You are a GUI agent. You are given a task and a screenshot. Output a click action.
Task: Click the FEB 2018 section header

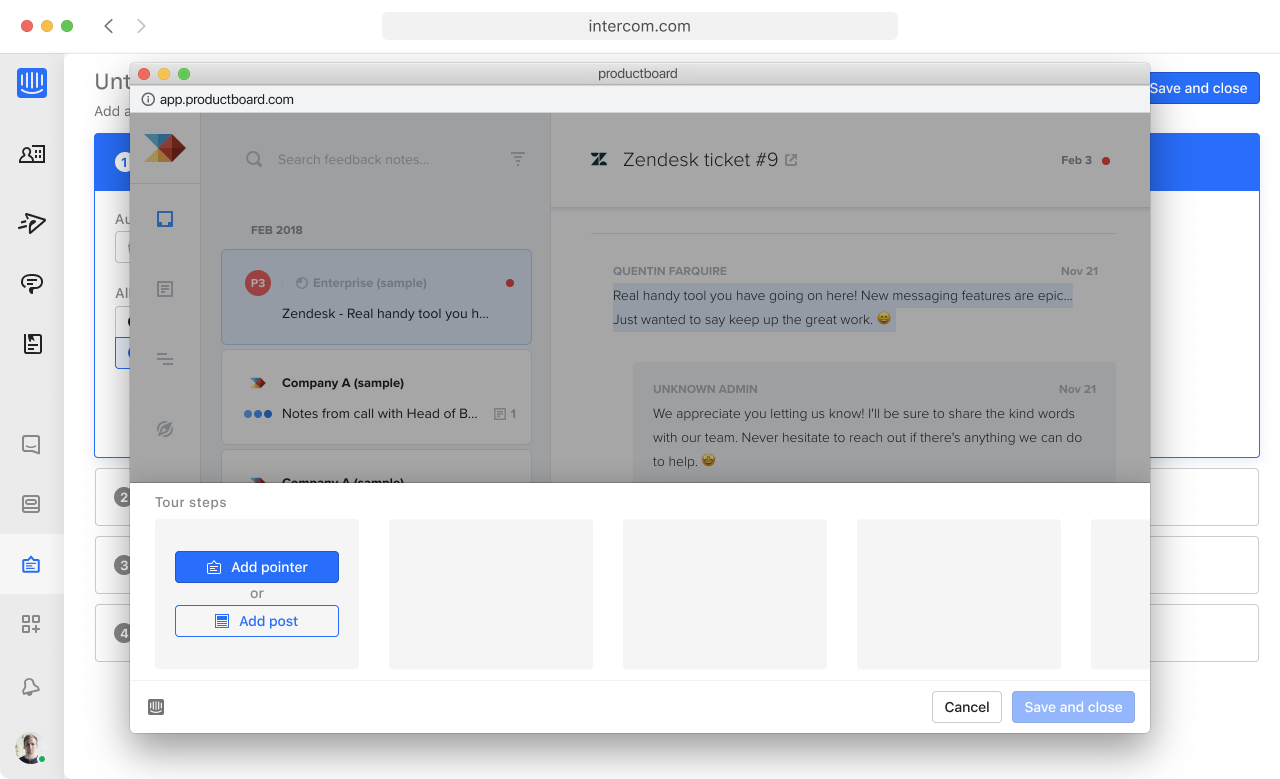click(277, 230)
